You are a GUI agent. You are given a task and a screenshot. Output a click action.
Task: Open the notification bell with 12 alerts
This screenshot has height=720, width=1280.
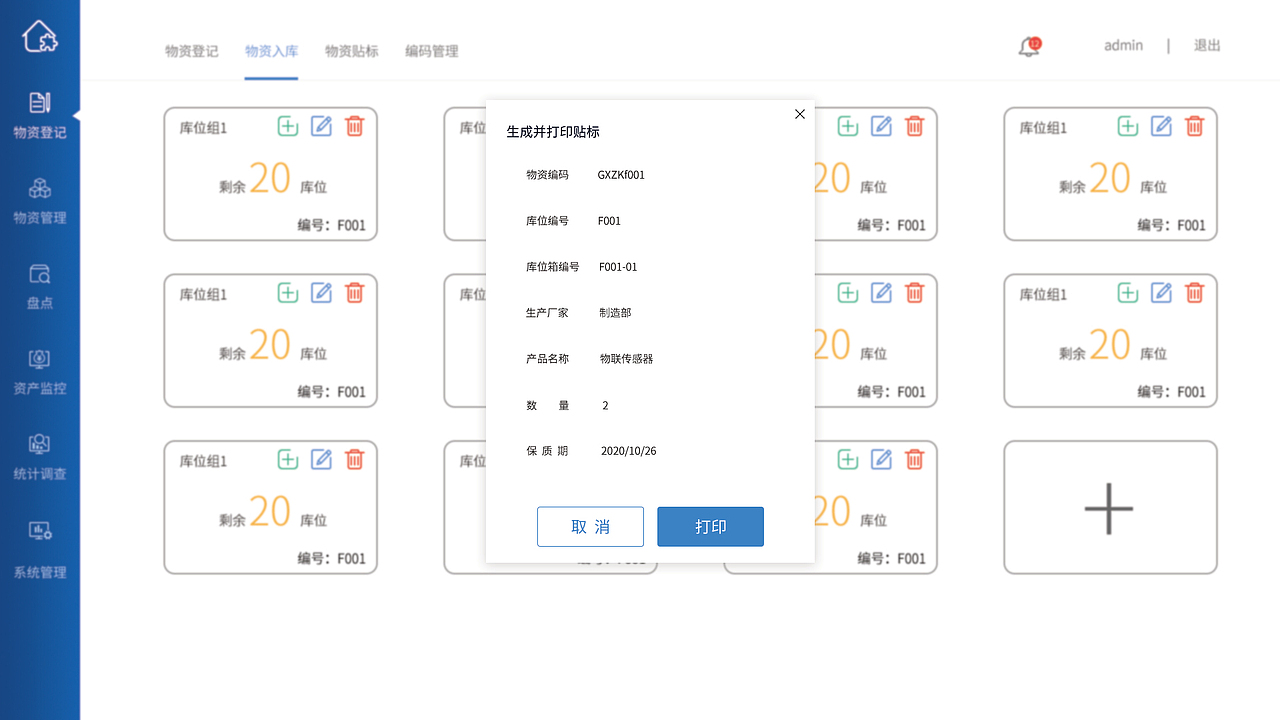[1028, 47]
